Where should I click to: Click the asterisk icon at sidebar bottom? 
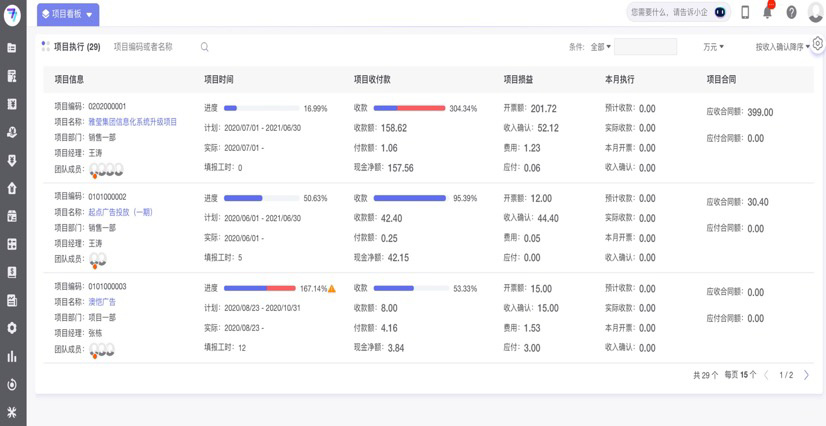(12, 412)
